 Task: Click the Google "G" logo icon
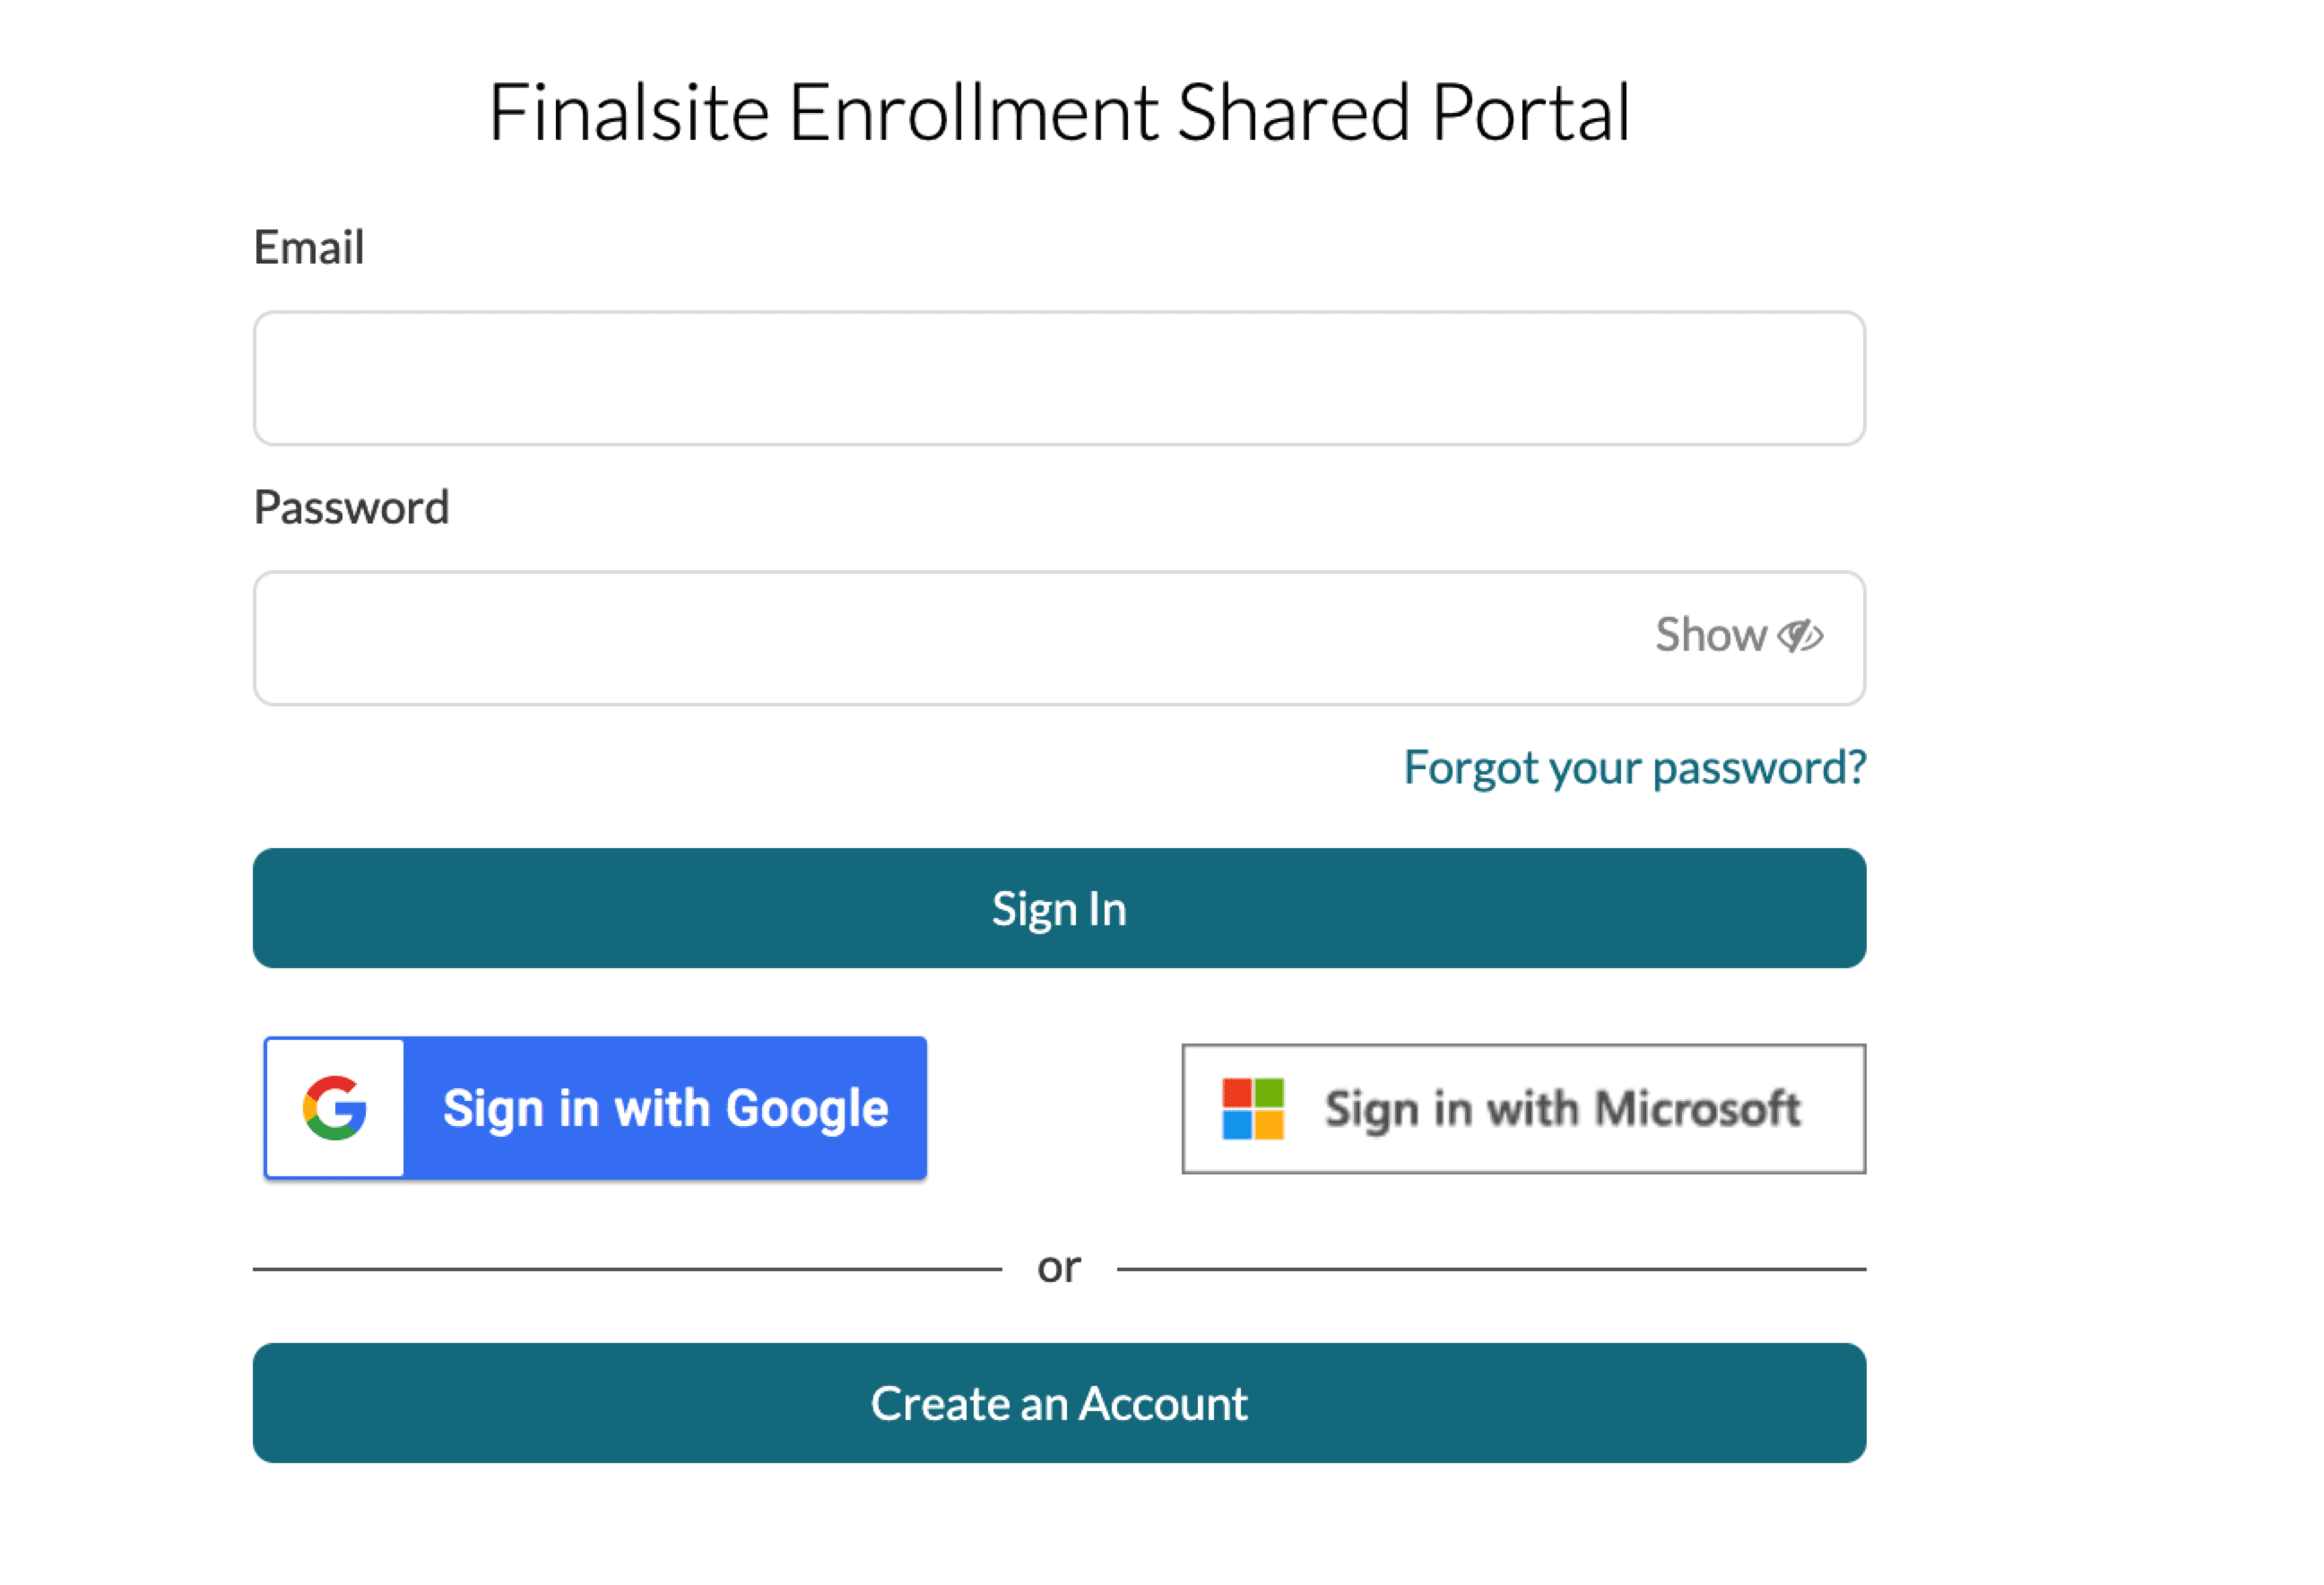click(335, 1108)
